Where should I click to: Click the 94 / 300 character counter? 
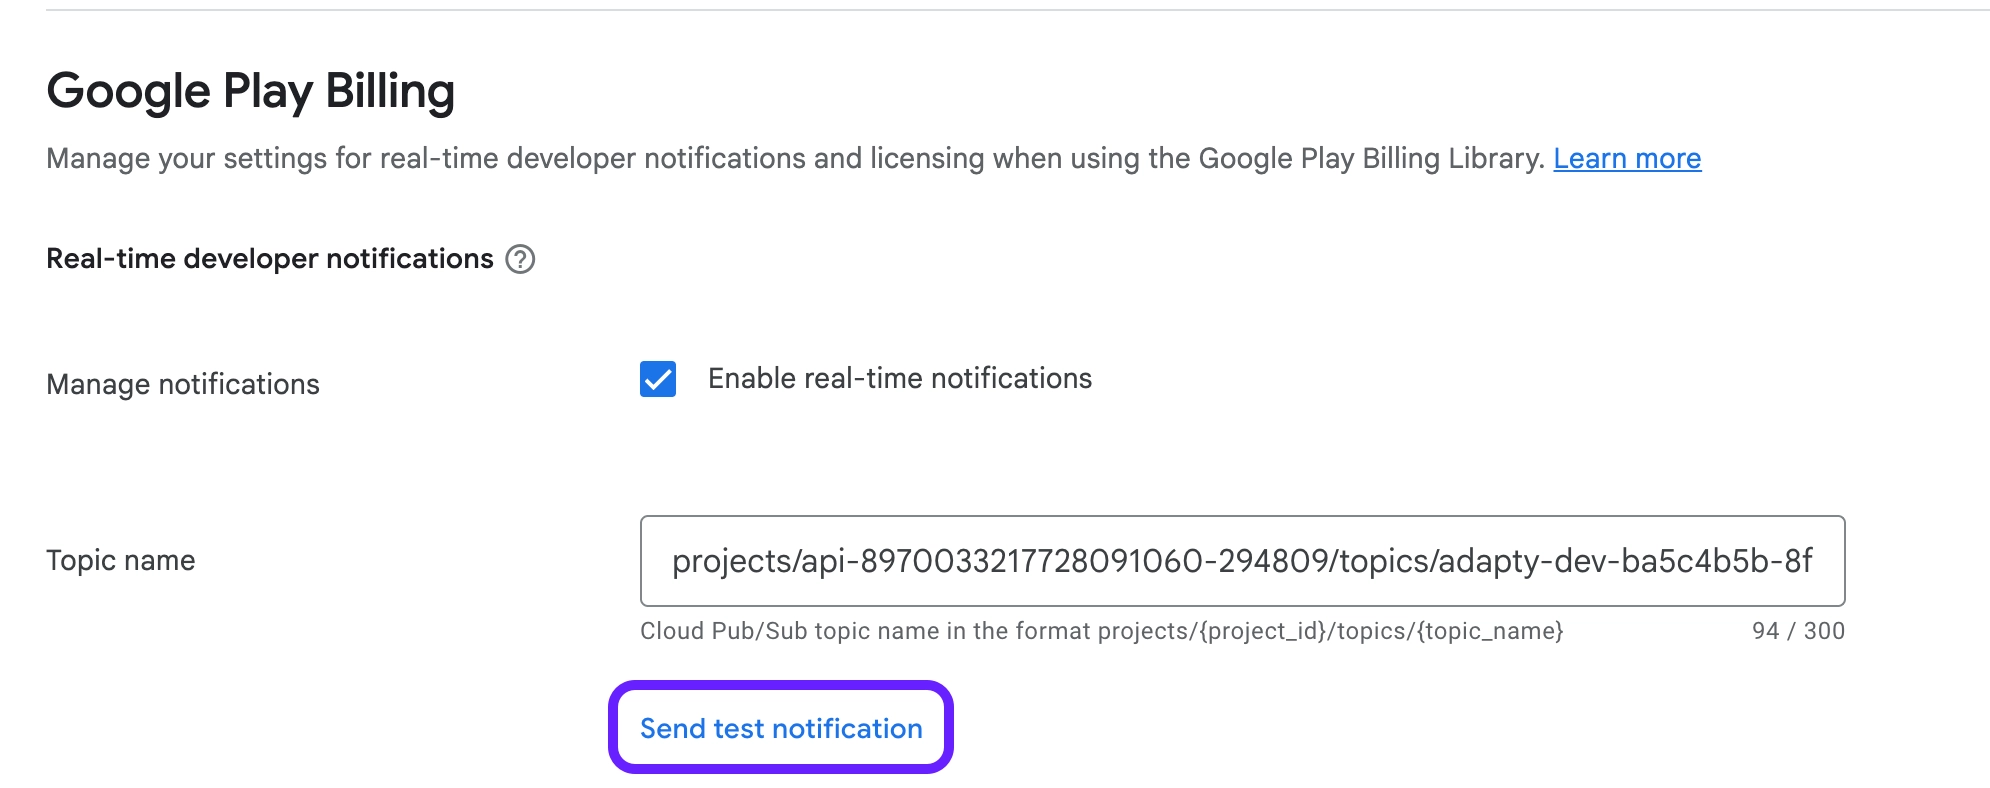click(x=1798, y=631)
